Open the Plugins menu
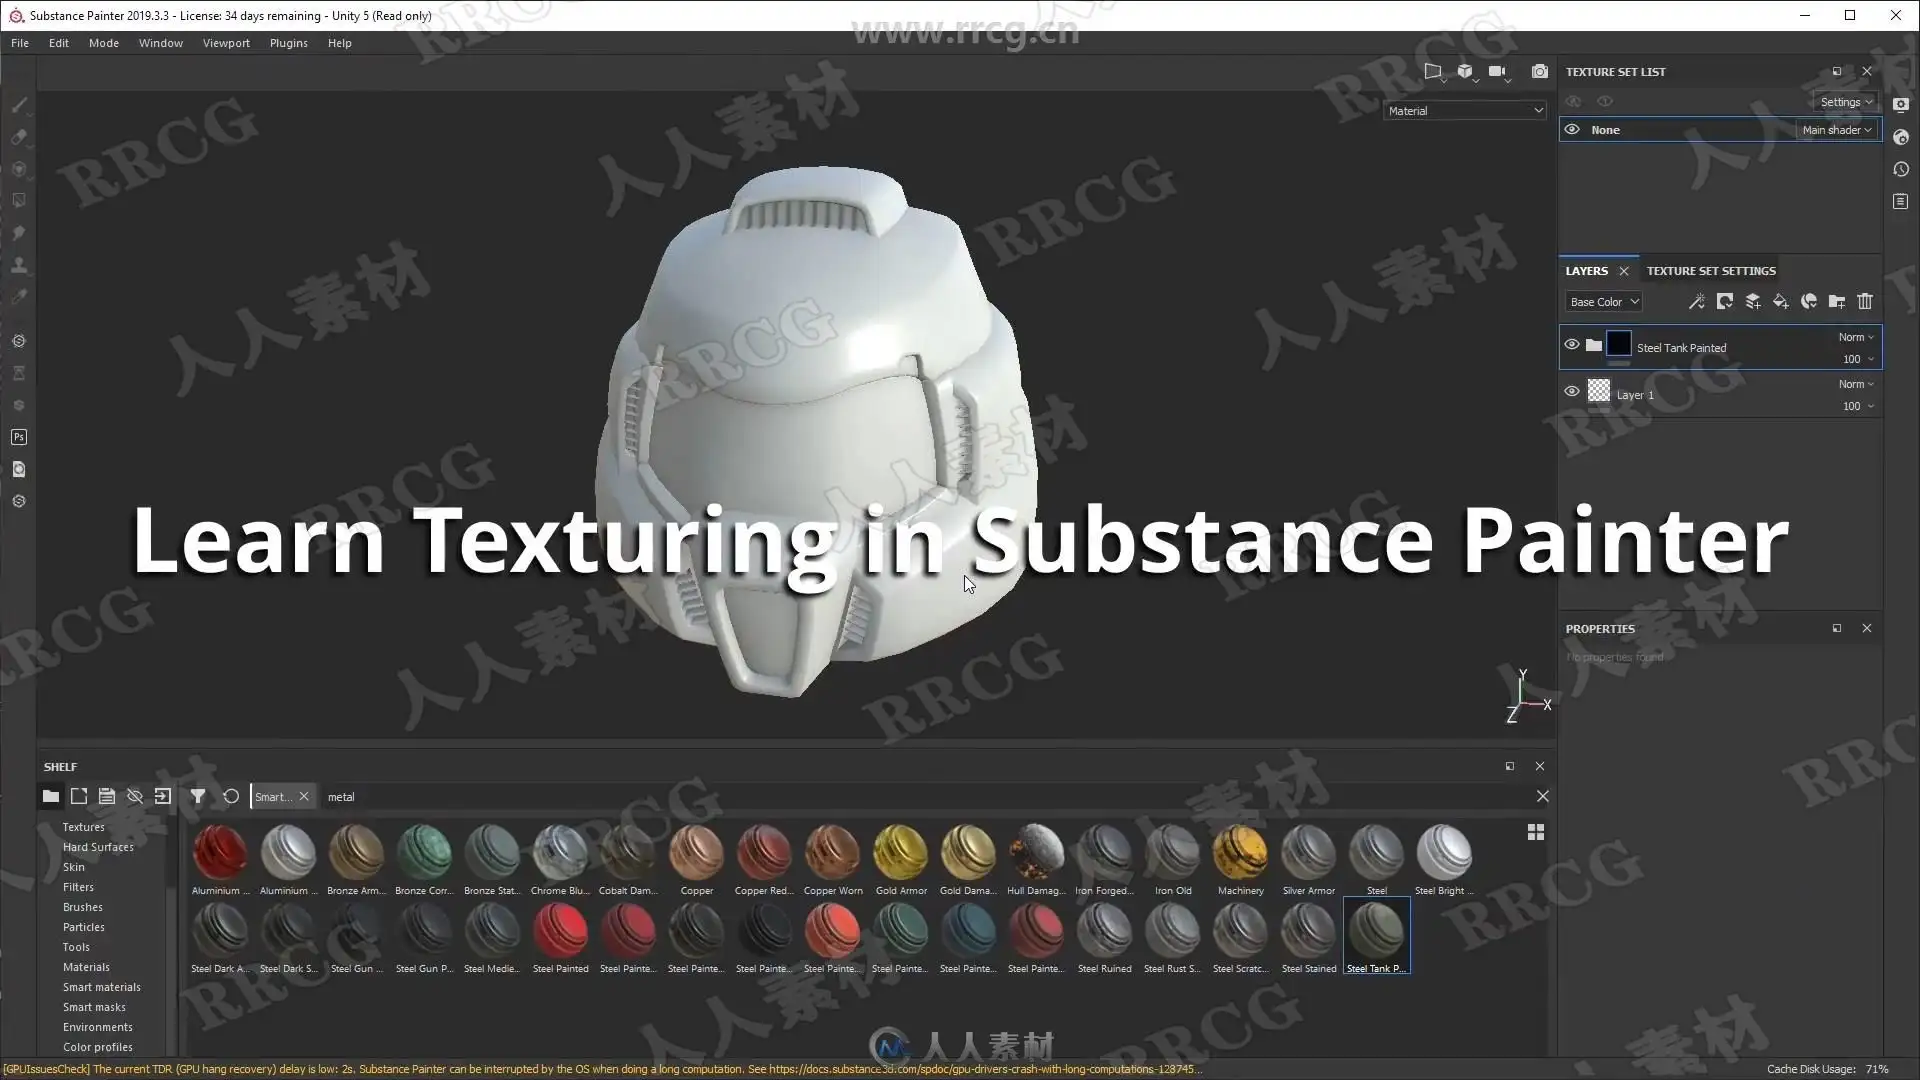1920x1080 pixels. pos(288,43)
